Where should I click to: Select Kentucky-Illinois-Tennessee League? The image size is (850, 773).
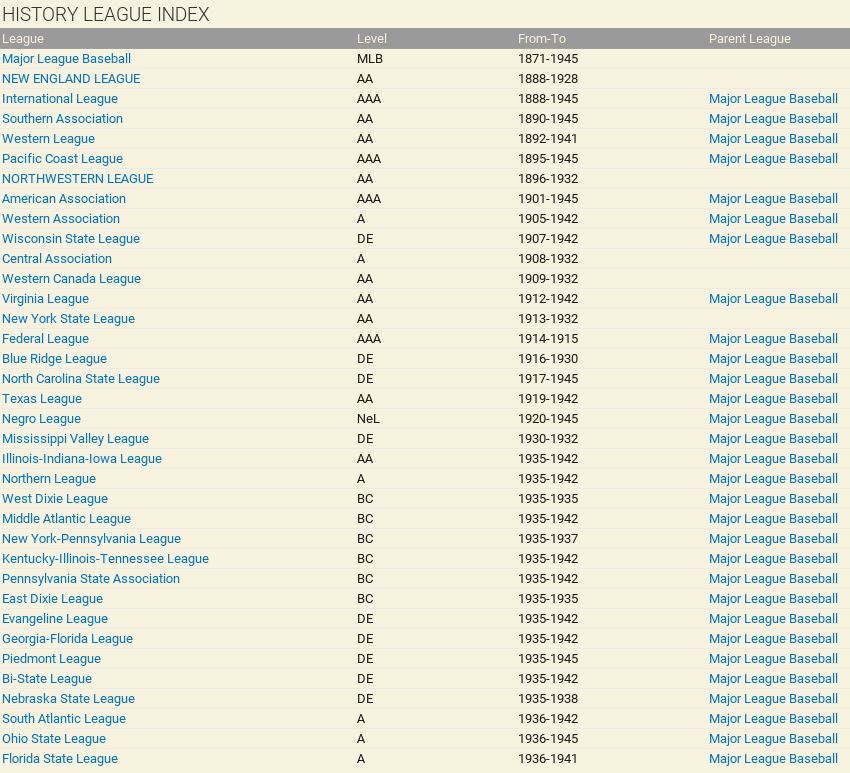click(x=105, y=560)
